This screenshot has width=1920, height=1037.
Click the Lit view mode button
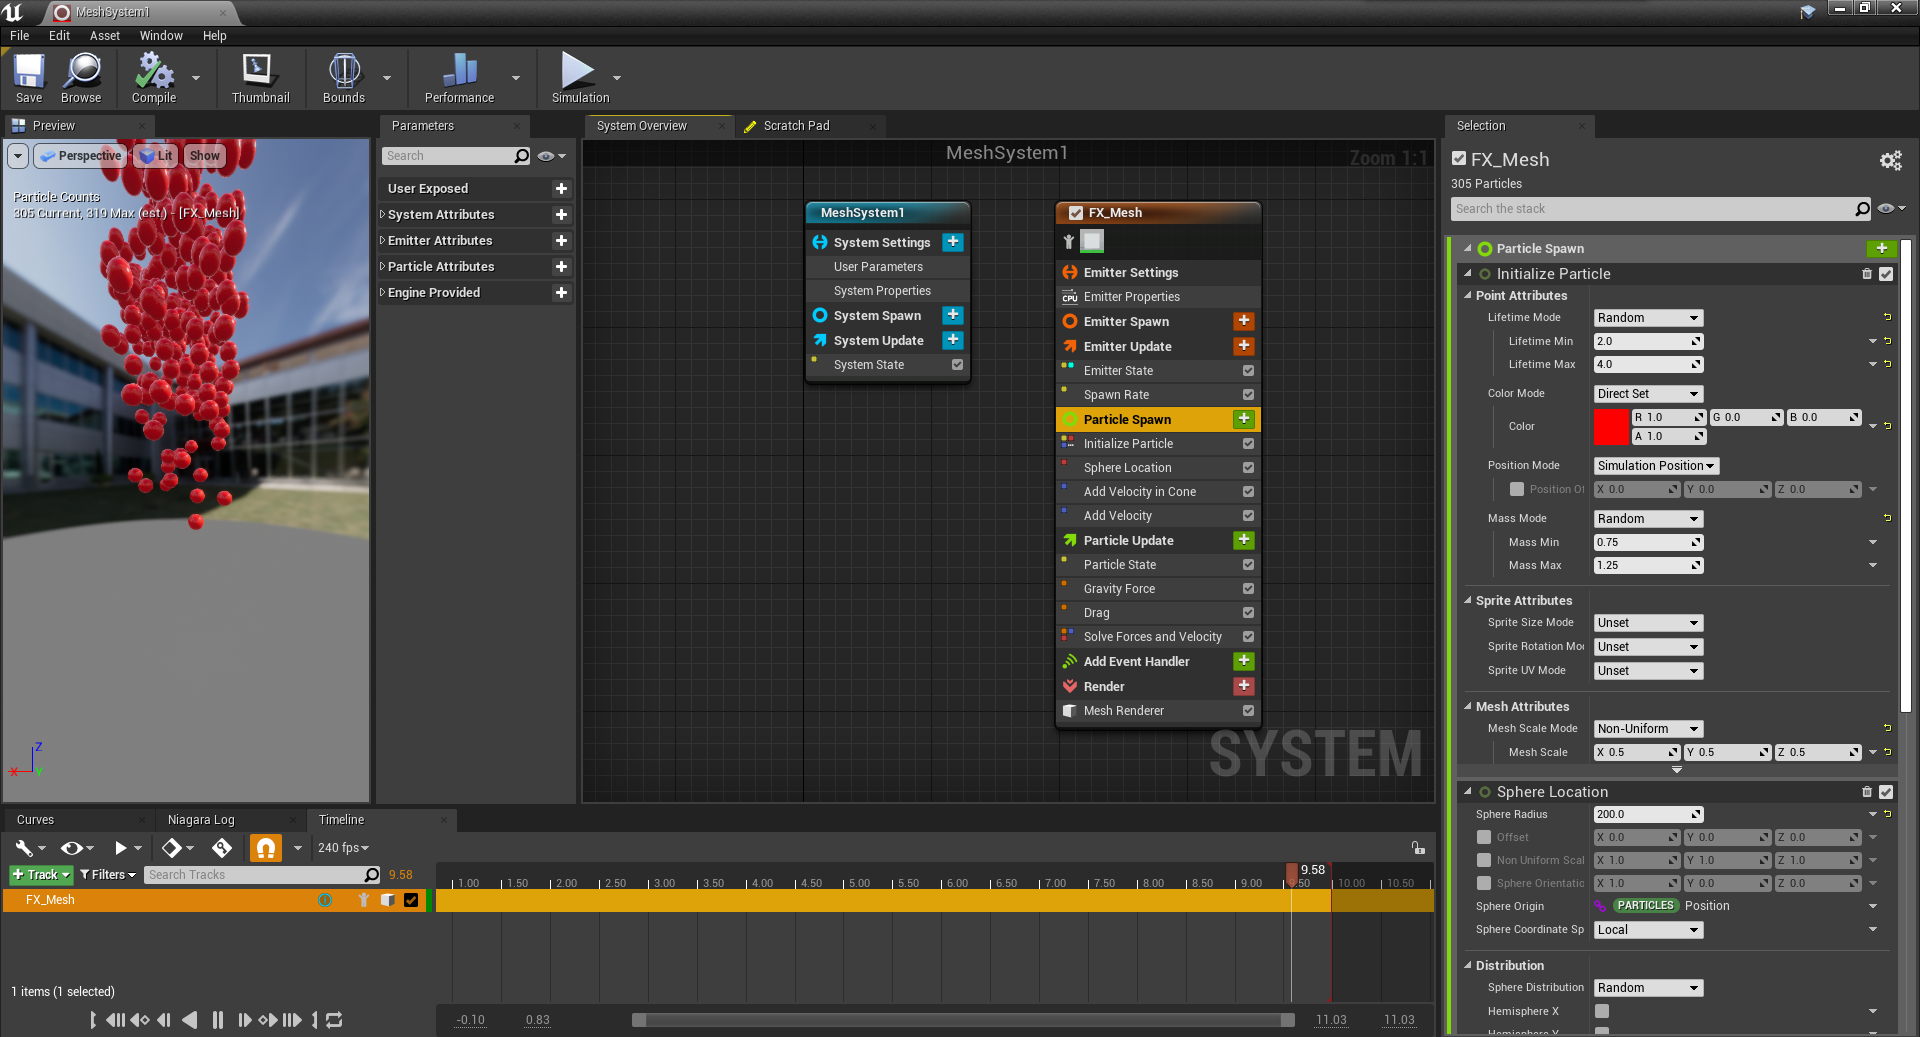(x=155, y=156)
